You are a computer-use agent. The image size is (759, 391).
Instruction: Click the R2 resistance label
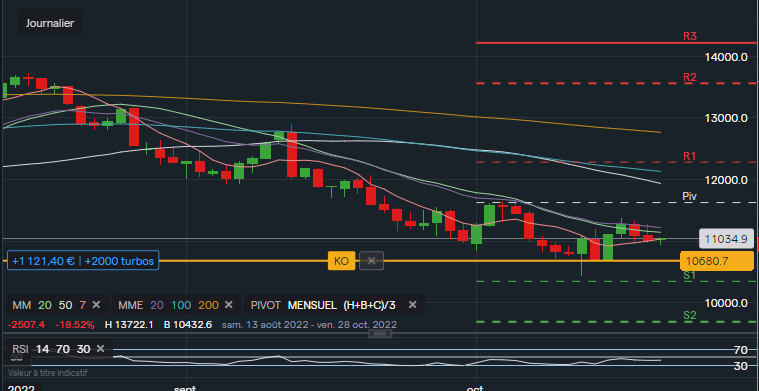point(690,77)
